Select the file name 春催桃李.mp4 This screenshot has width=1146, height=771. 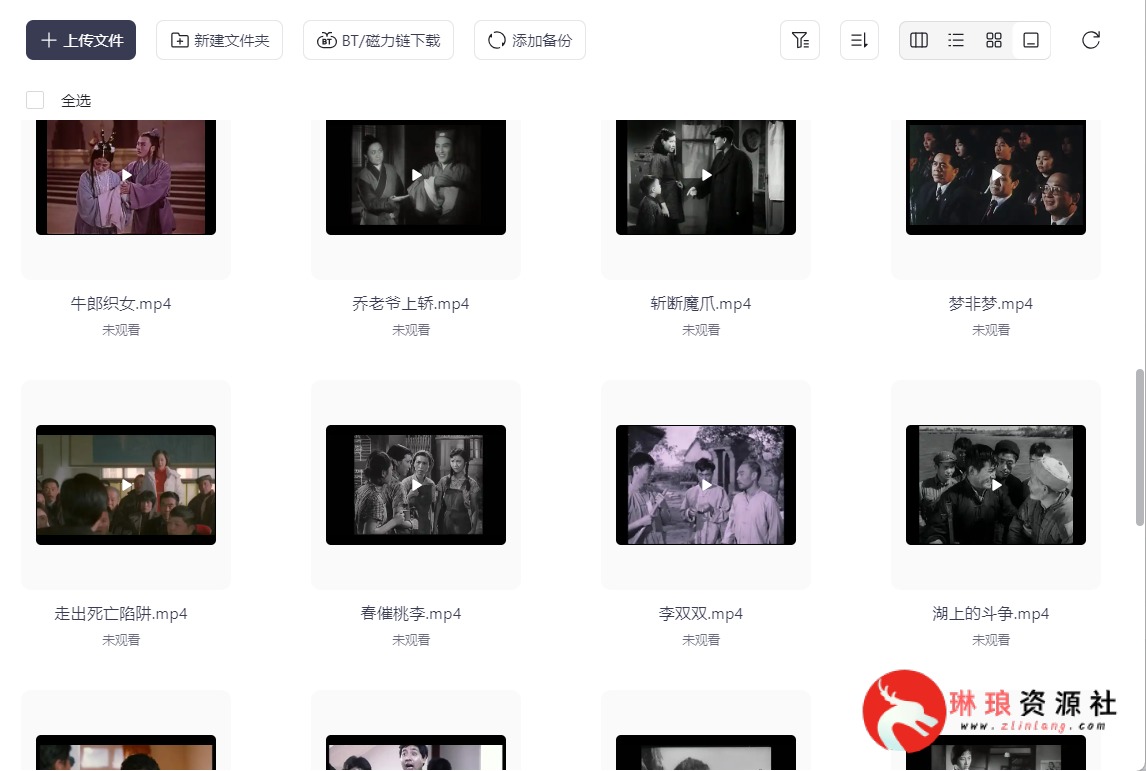pyautogui.click(x=411, y=614)
